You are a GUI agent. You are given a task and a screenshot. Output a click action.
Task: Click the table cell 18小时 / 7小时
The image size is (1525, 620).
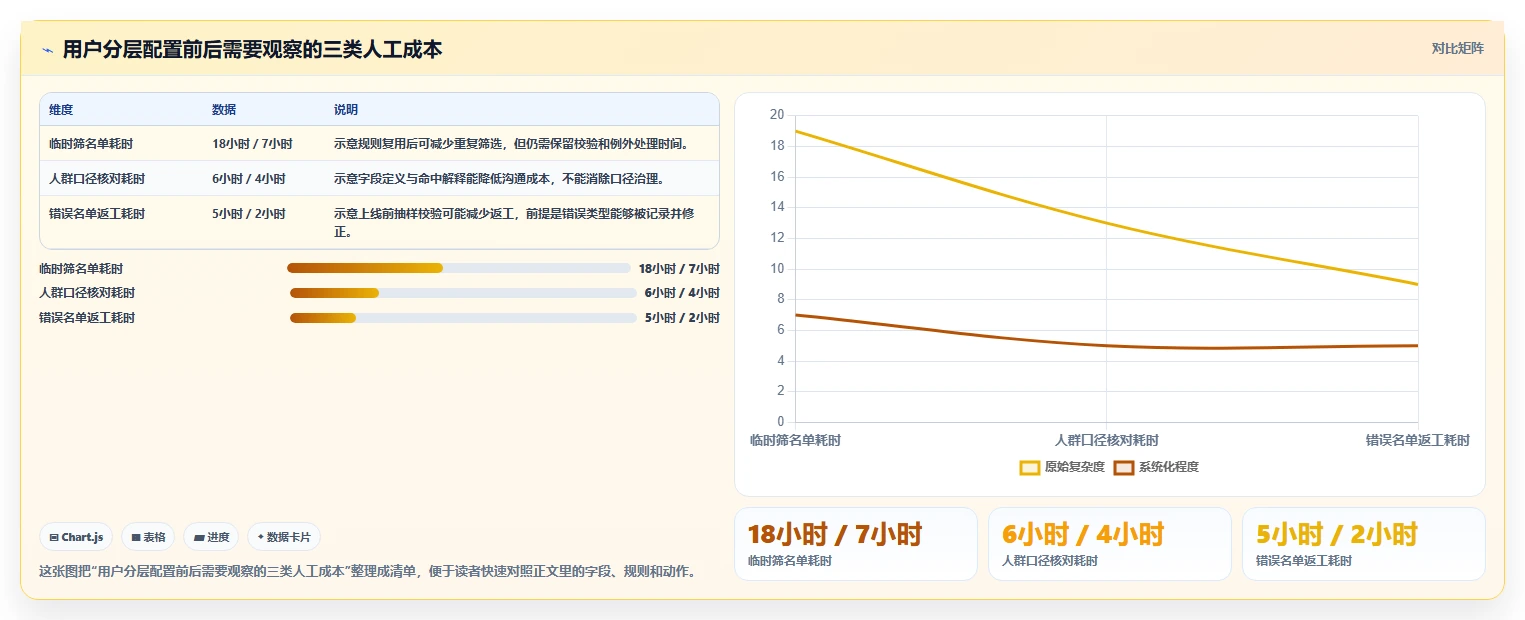pyautogui.click(x=252, y=144)
